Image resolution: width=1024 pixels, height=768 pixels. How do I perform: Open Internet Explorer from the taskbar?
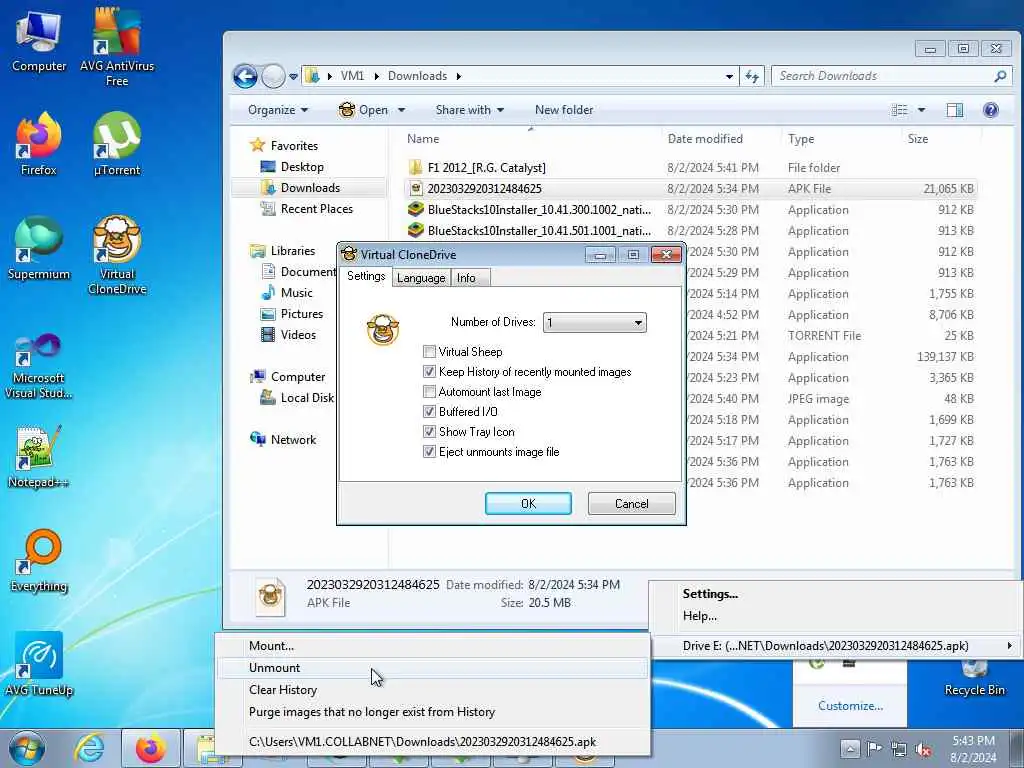point(89,749)
